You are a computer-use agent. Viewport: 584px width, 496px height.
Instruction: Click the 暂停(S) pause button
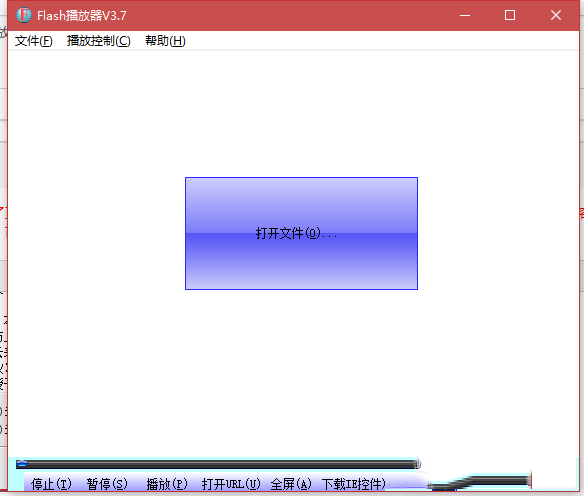[107, 484]
